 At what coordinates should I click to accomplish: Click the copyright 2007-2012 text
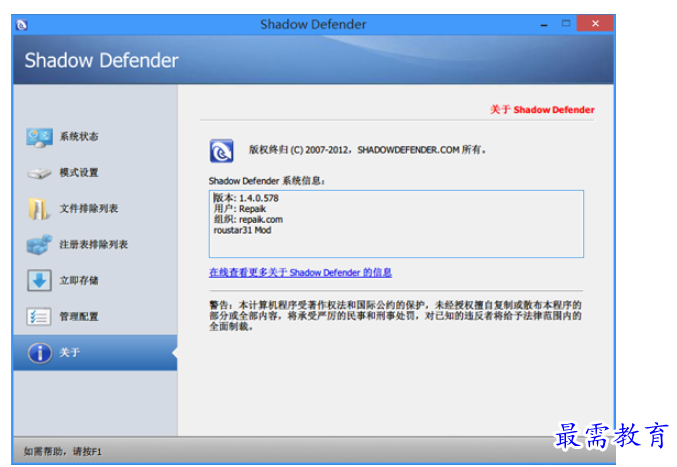(x=367, y=150)
